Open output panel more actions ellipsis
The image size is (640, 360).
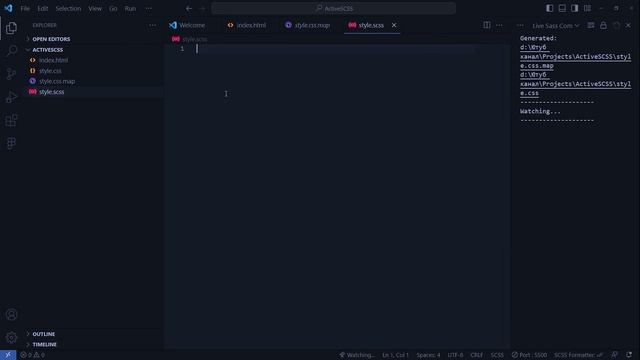[x=520, y=25]
